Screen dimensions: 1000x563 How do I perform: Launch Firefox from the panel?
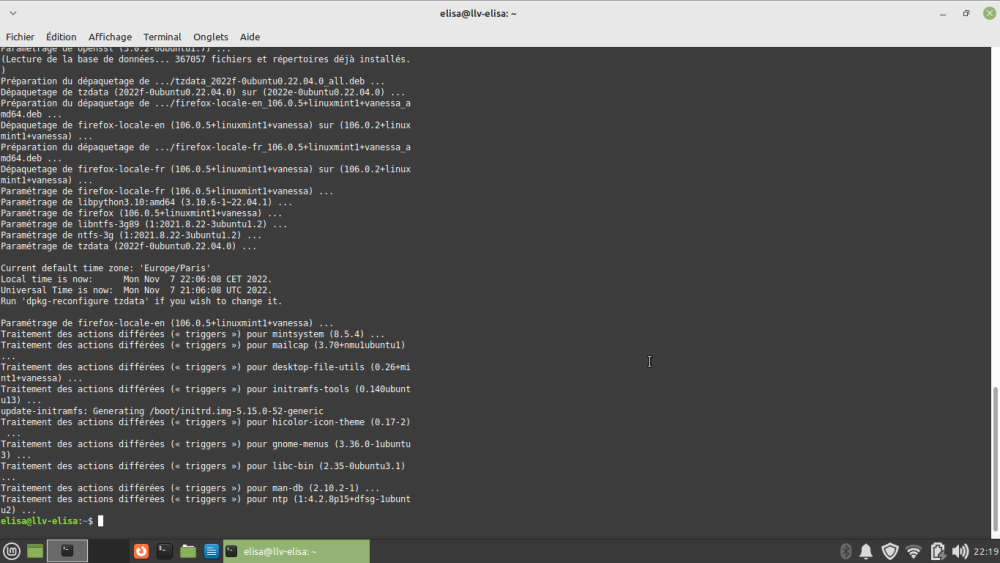[x=141, y=551]
